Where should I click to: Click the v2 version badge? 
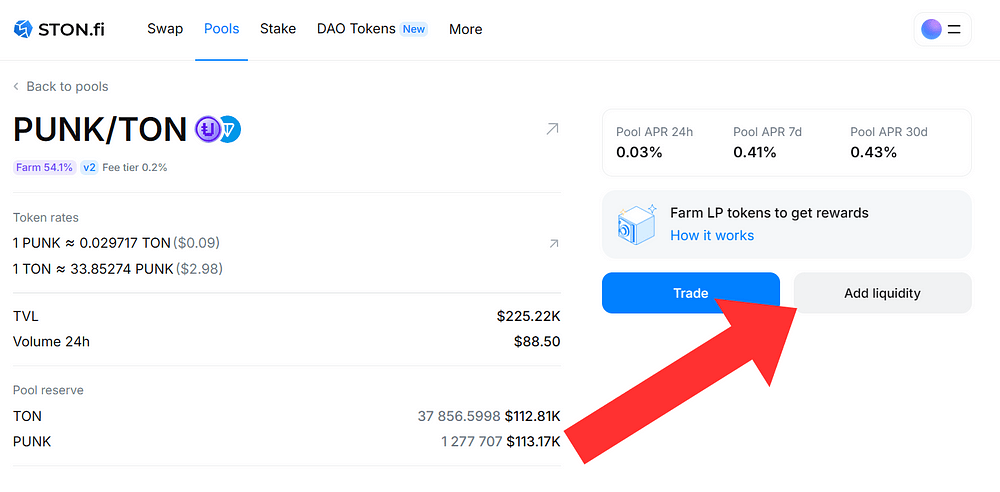pos(89,167)
